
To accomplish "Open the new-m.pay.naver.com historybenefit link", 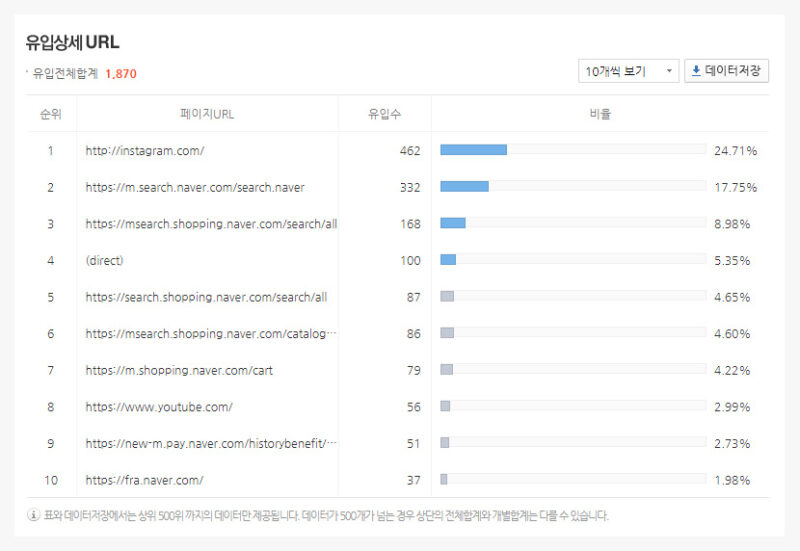I will 211,443.
